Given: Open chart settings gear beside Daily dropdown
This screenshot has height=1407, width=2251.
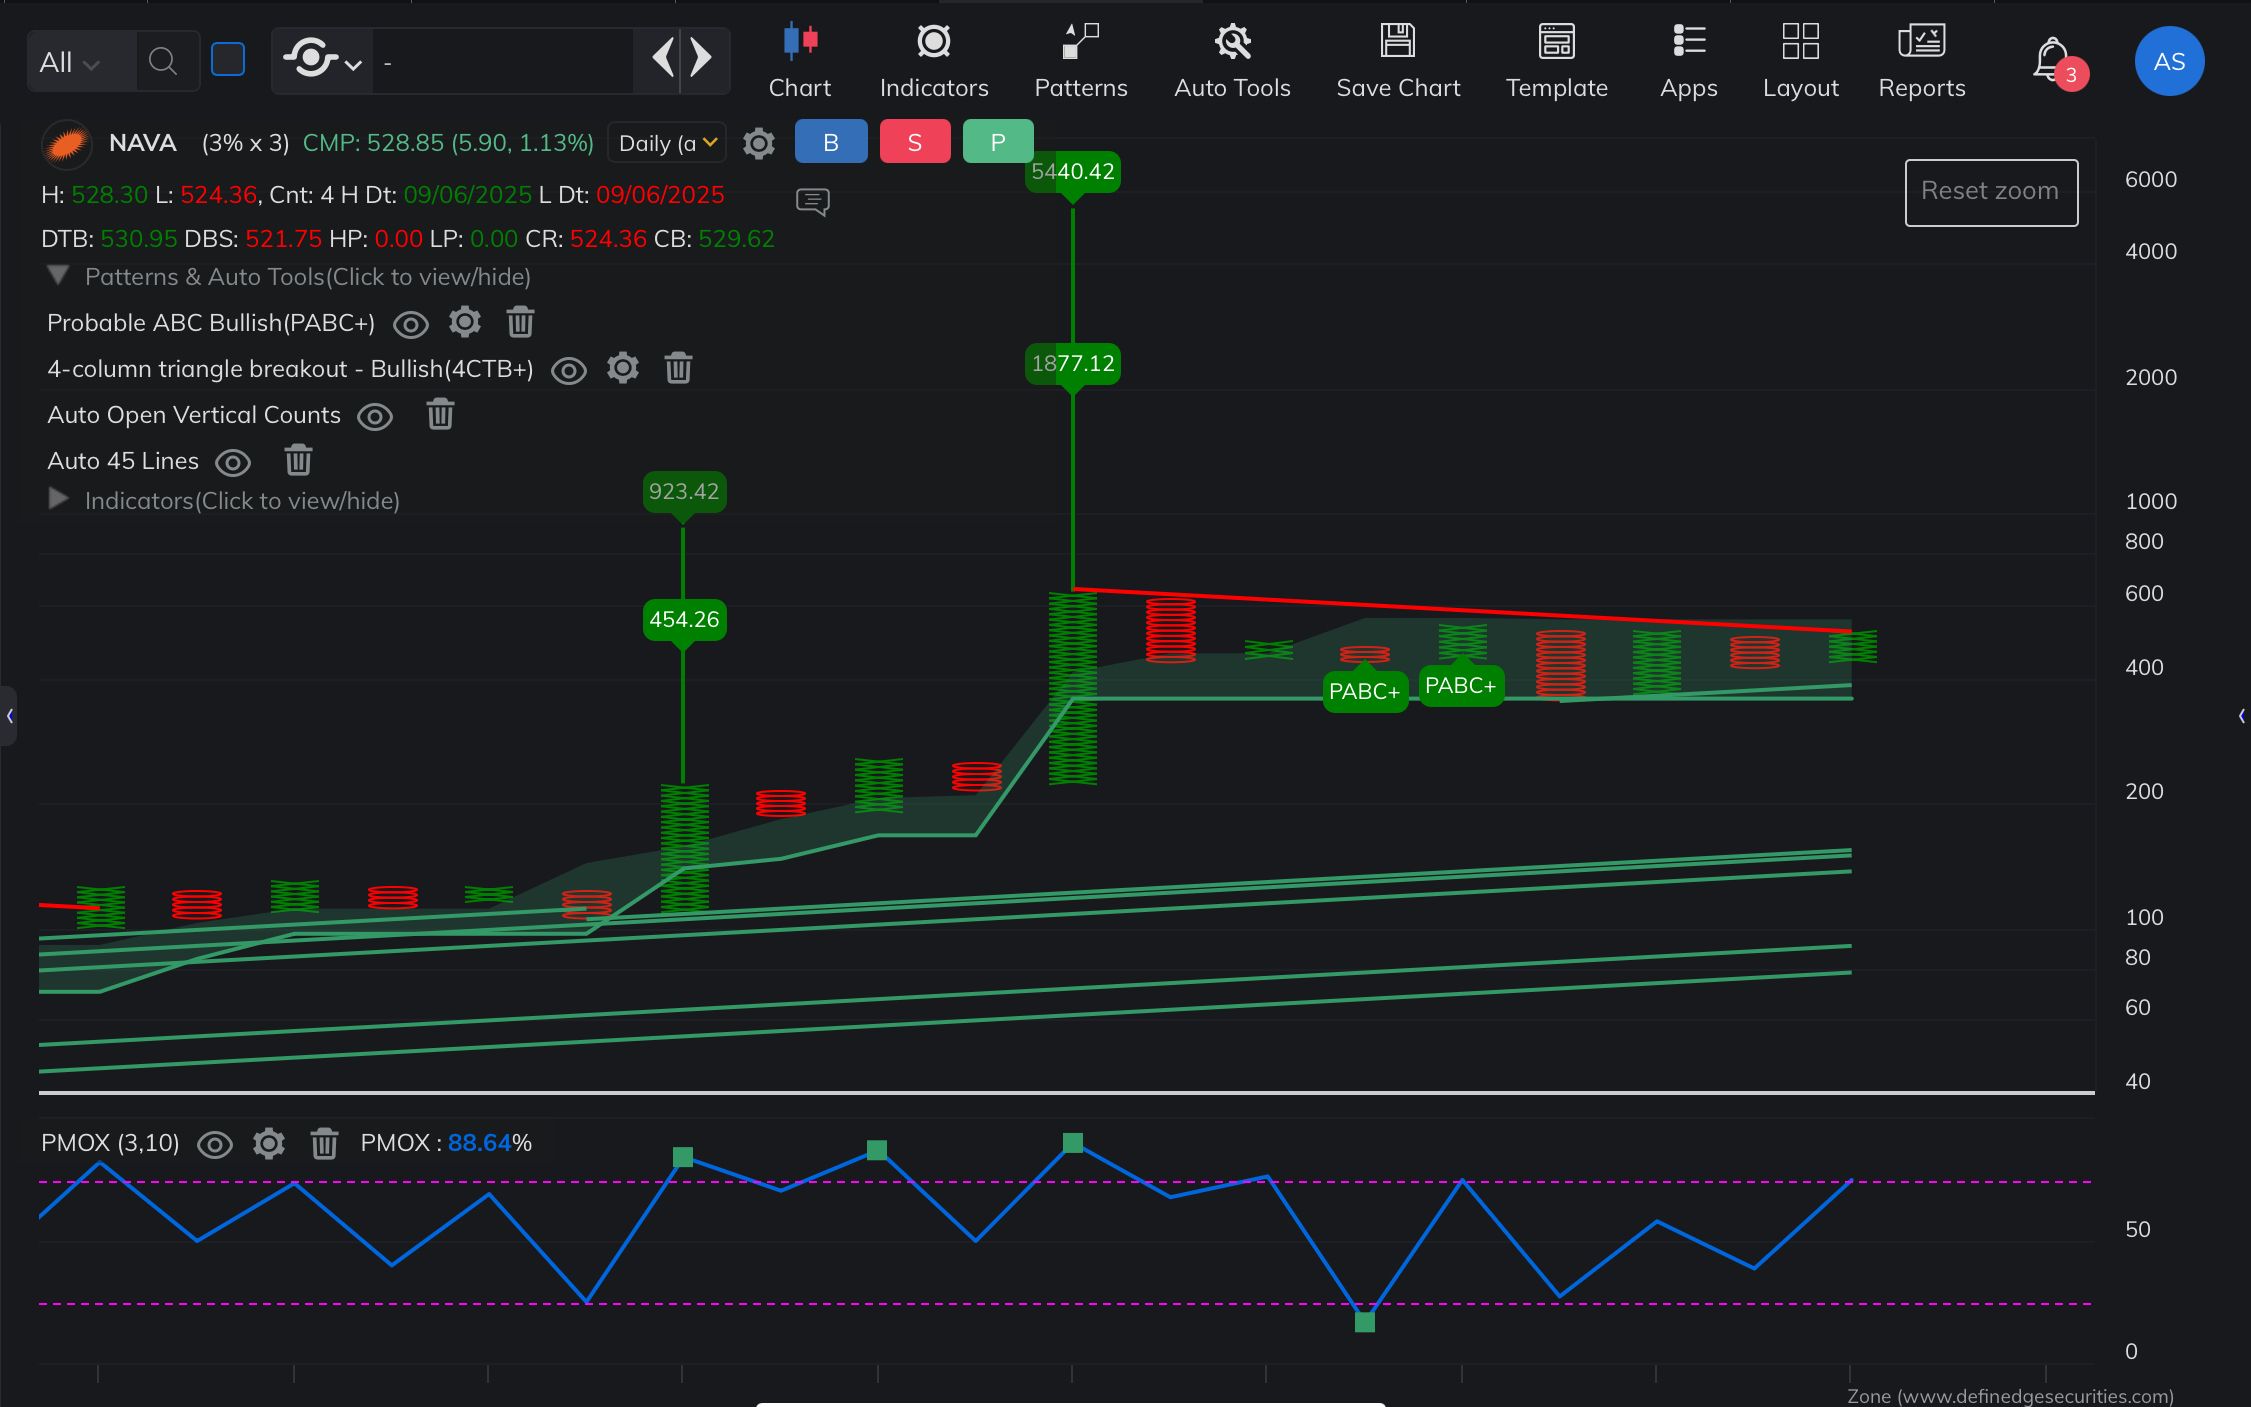Looking at the screenshot, I should (759, 144).
